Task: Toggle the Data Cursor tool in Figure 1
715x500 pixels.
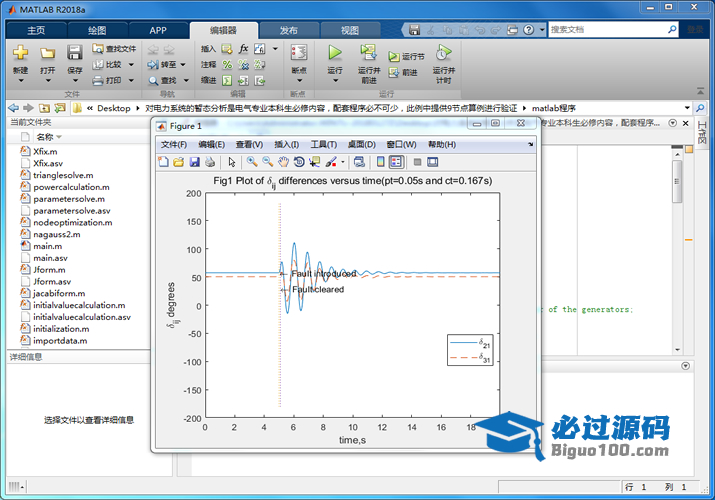Action: pyautogui.click(x=315, y=162)
